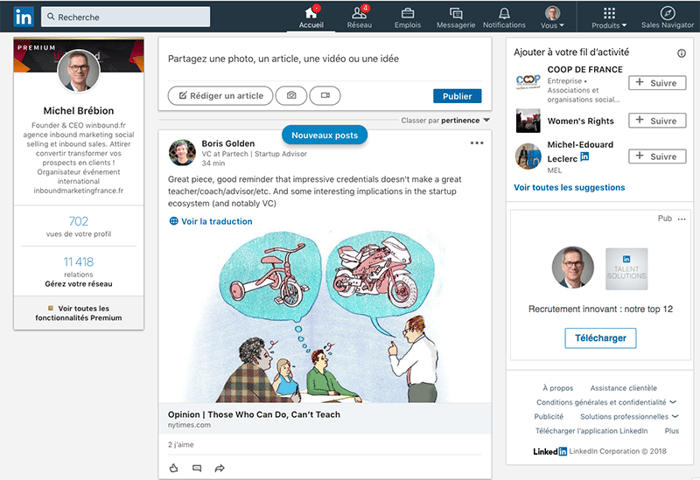Open Voir toutes les fonctionnalités Premium
The height and width of the screenshot is (480, 700).
tap(79, 313)
